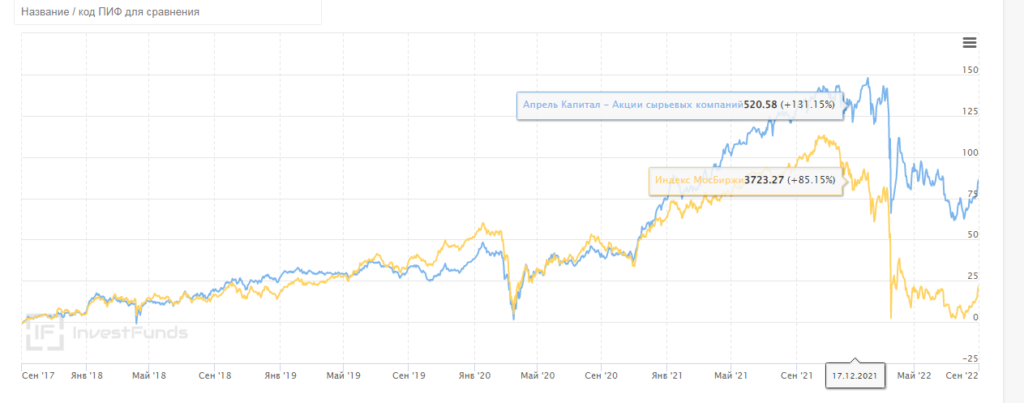Click the Янв '18 axis label

(86, 376)
